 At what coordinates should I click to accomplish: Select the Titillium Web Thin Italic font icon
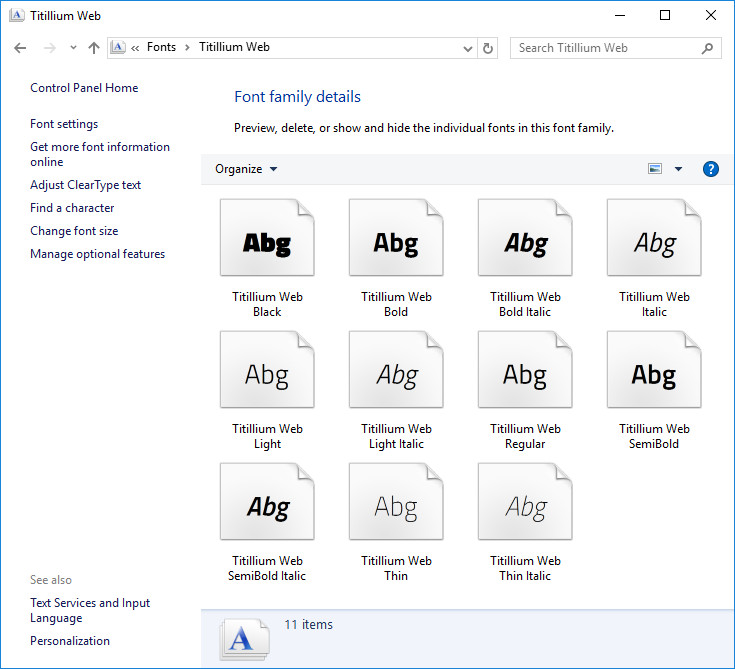point(525,502)
